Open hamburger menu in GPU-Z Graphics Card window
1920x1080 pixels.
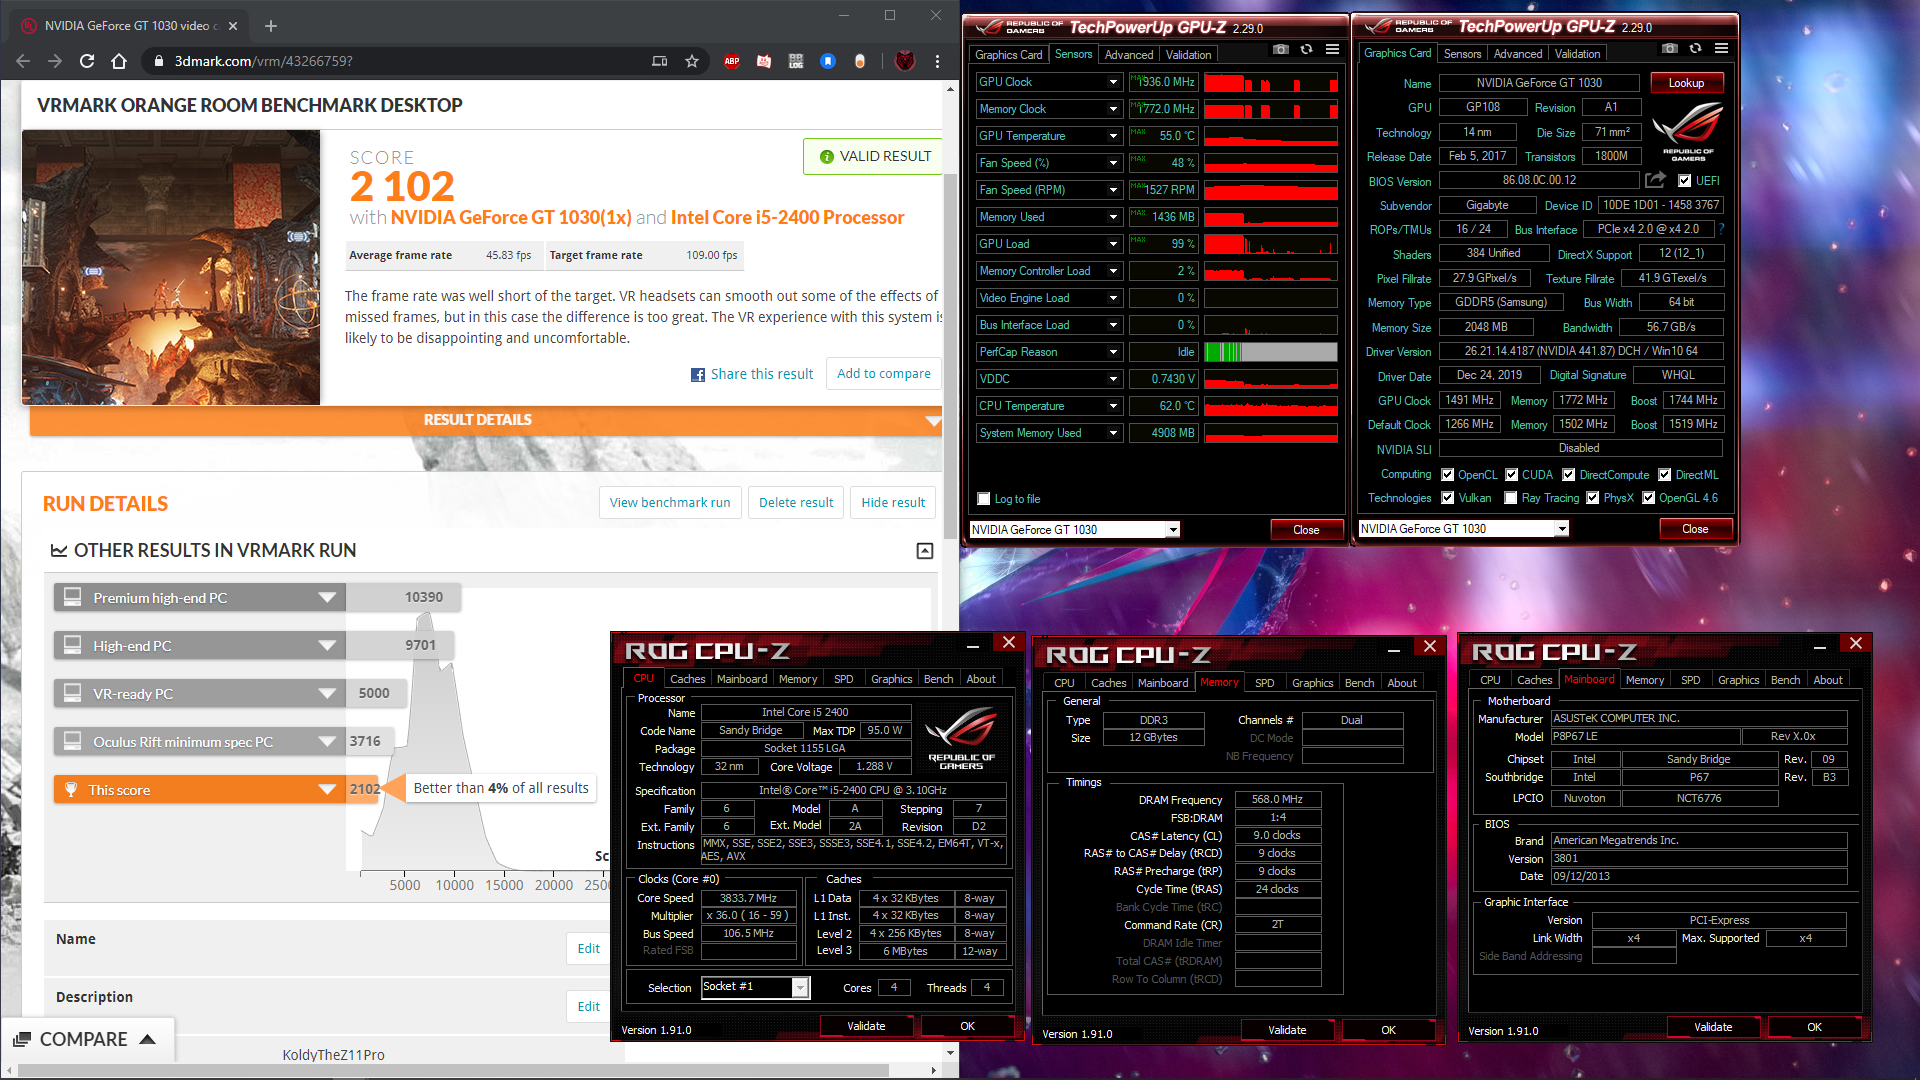point(1721,48)
